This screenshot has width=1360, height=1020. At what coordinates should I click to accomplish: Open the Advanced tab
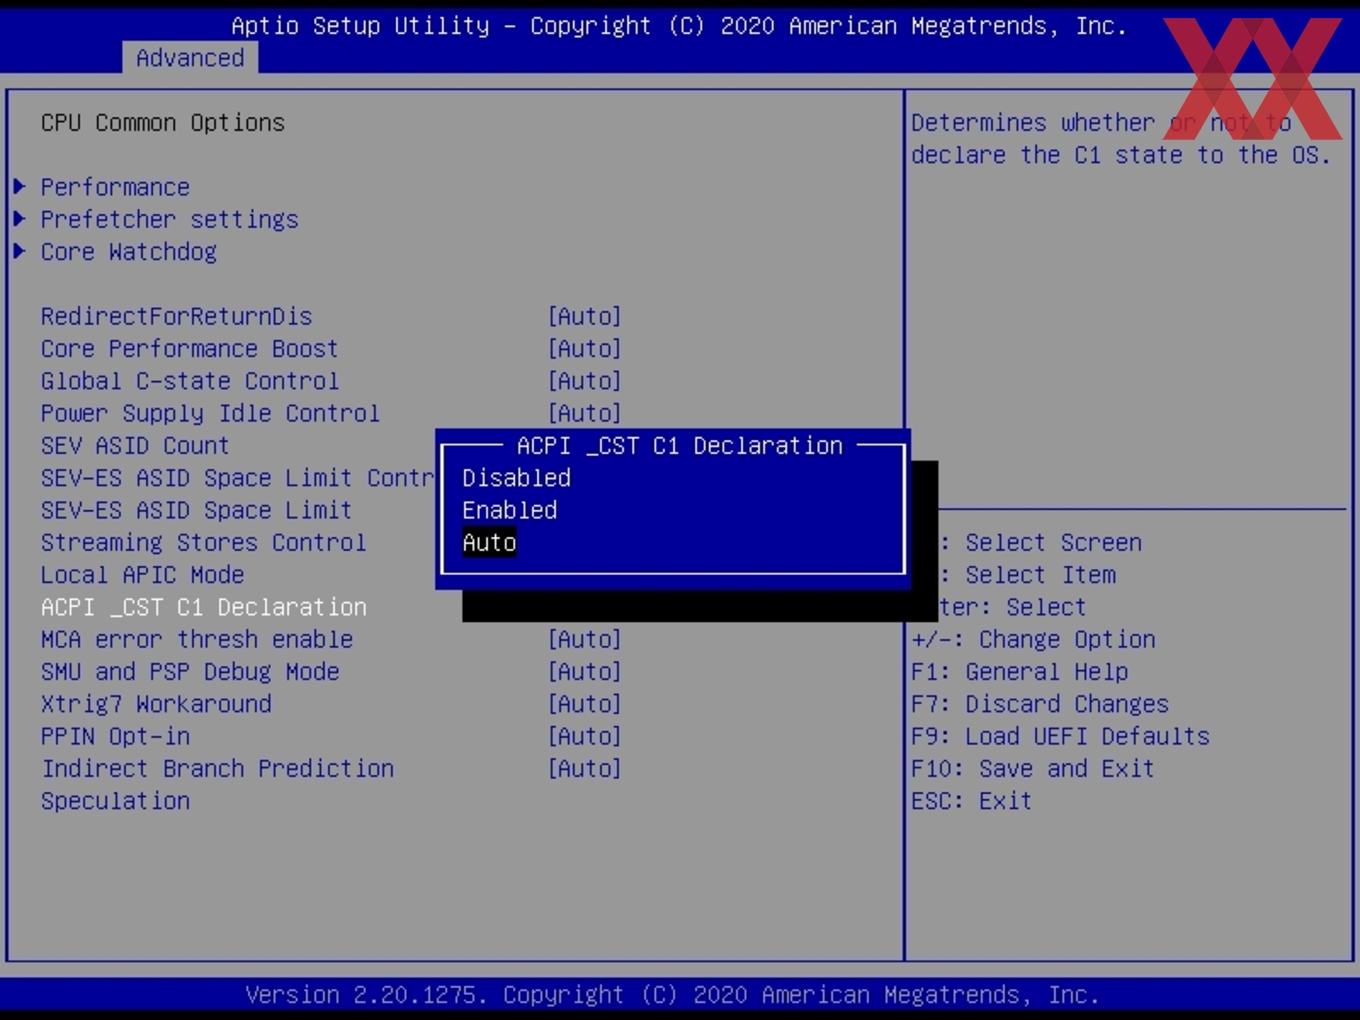(190, 58)
